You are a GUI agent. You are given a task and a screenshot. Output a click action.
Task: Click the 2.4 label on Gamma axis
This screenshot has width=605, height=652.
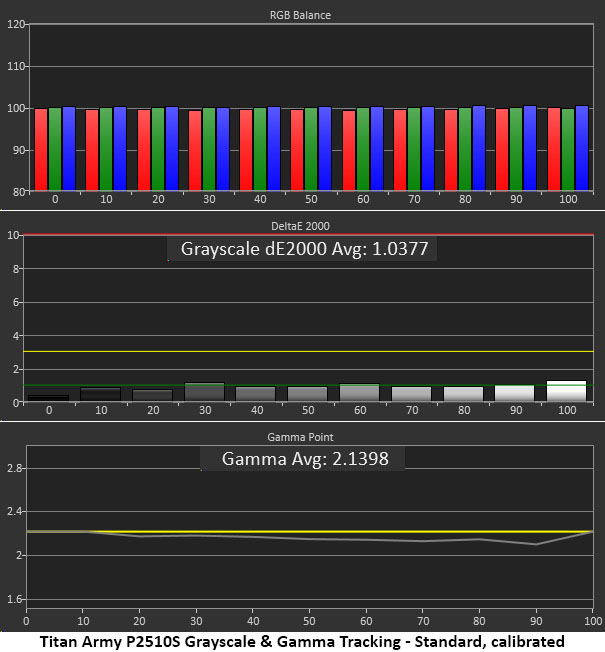coord(15,512)
